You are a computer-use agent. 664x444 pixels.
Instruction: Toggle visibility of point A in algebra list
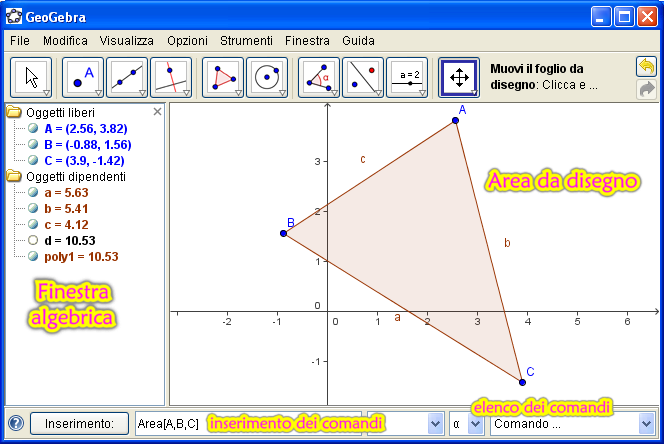coord(33,128)
